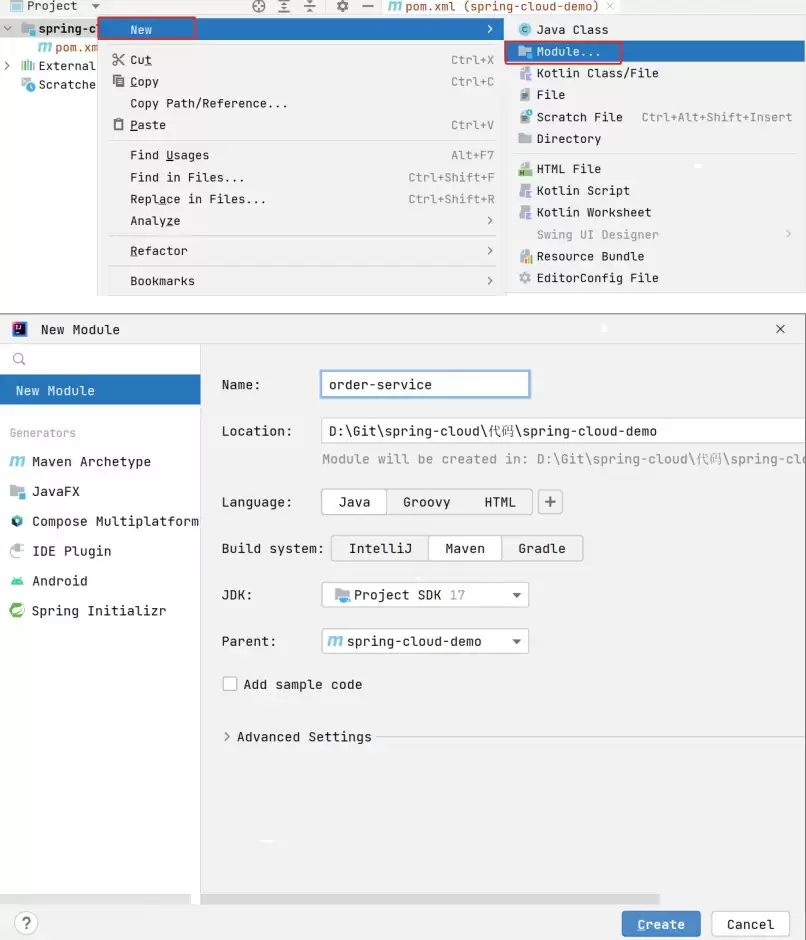
Task: Click the Cut scissors icon
Action: tap(118, 59)
